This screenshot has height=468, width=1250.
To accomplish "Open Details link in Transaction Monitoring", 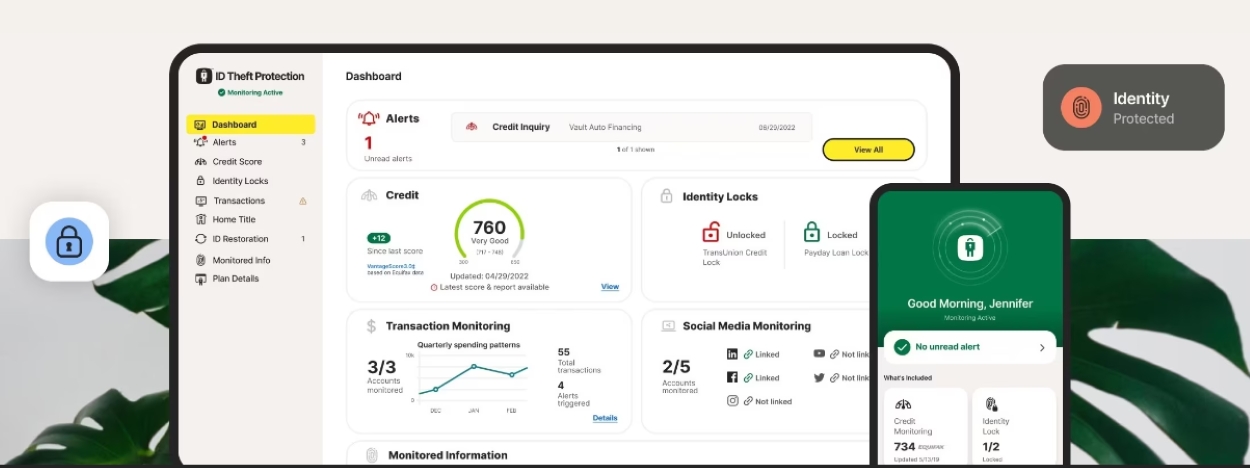I will coord(605,418).
